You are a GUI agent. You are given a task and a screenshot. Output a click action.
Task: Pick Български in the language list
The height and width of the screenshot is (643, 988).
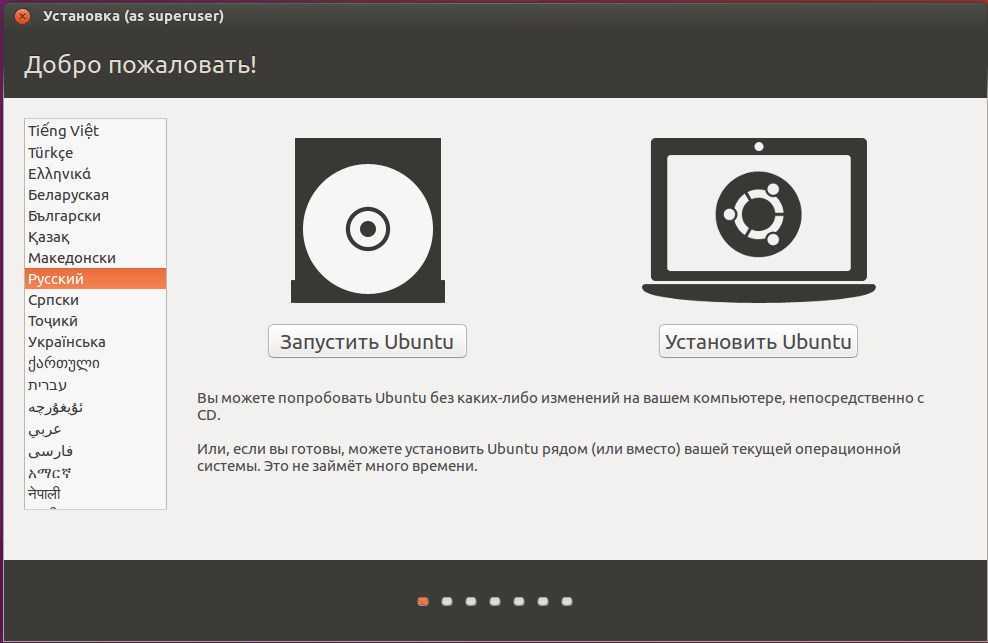click(95, 216)
